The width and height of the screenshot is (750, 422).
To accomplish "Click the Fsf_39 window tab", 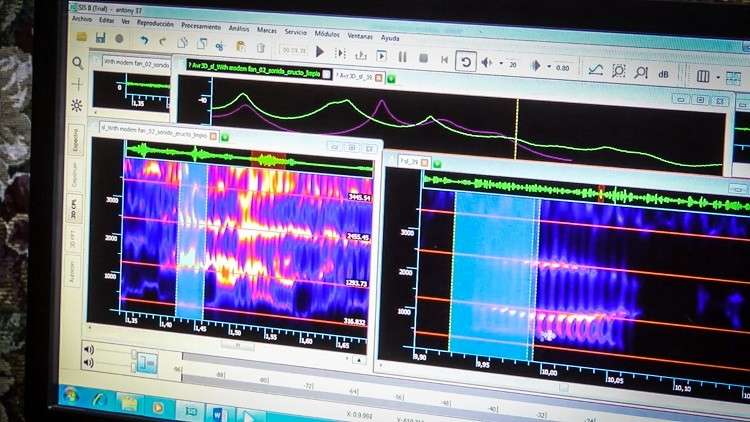I will [408, 162].
